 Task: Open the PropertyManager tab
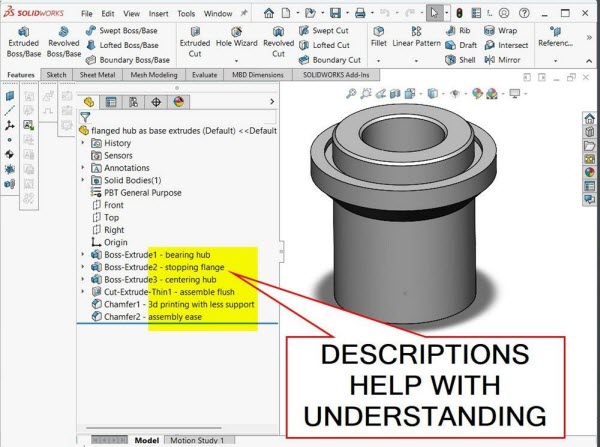coord(111,102)
